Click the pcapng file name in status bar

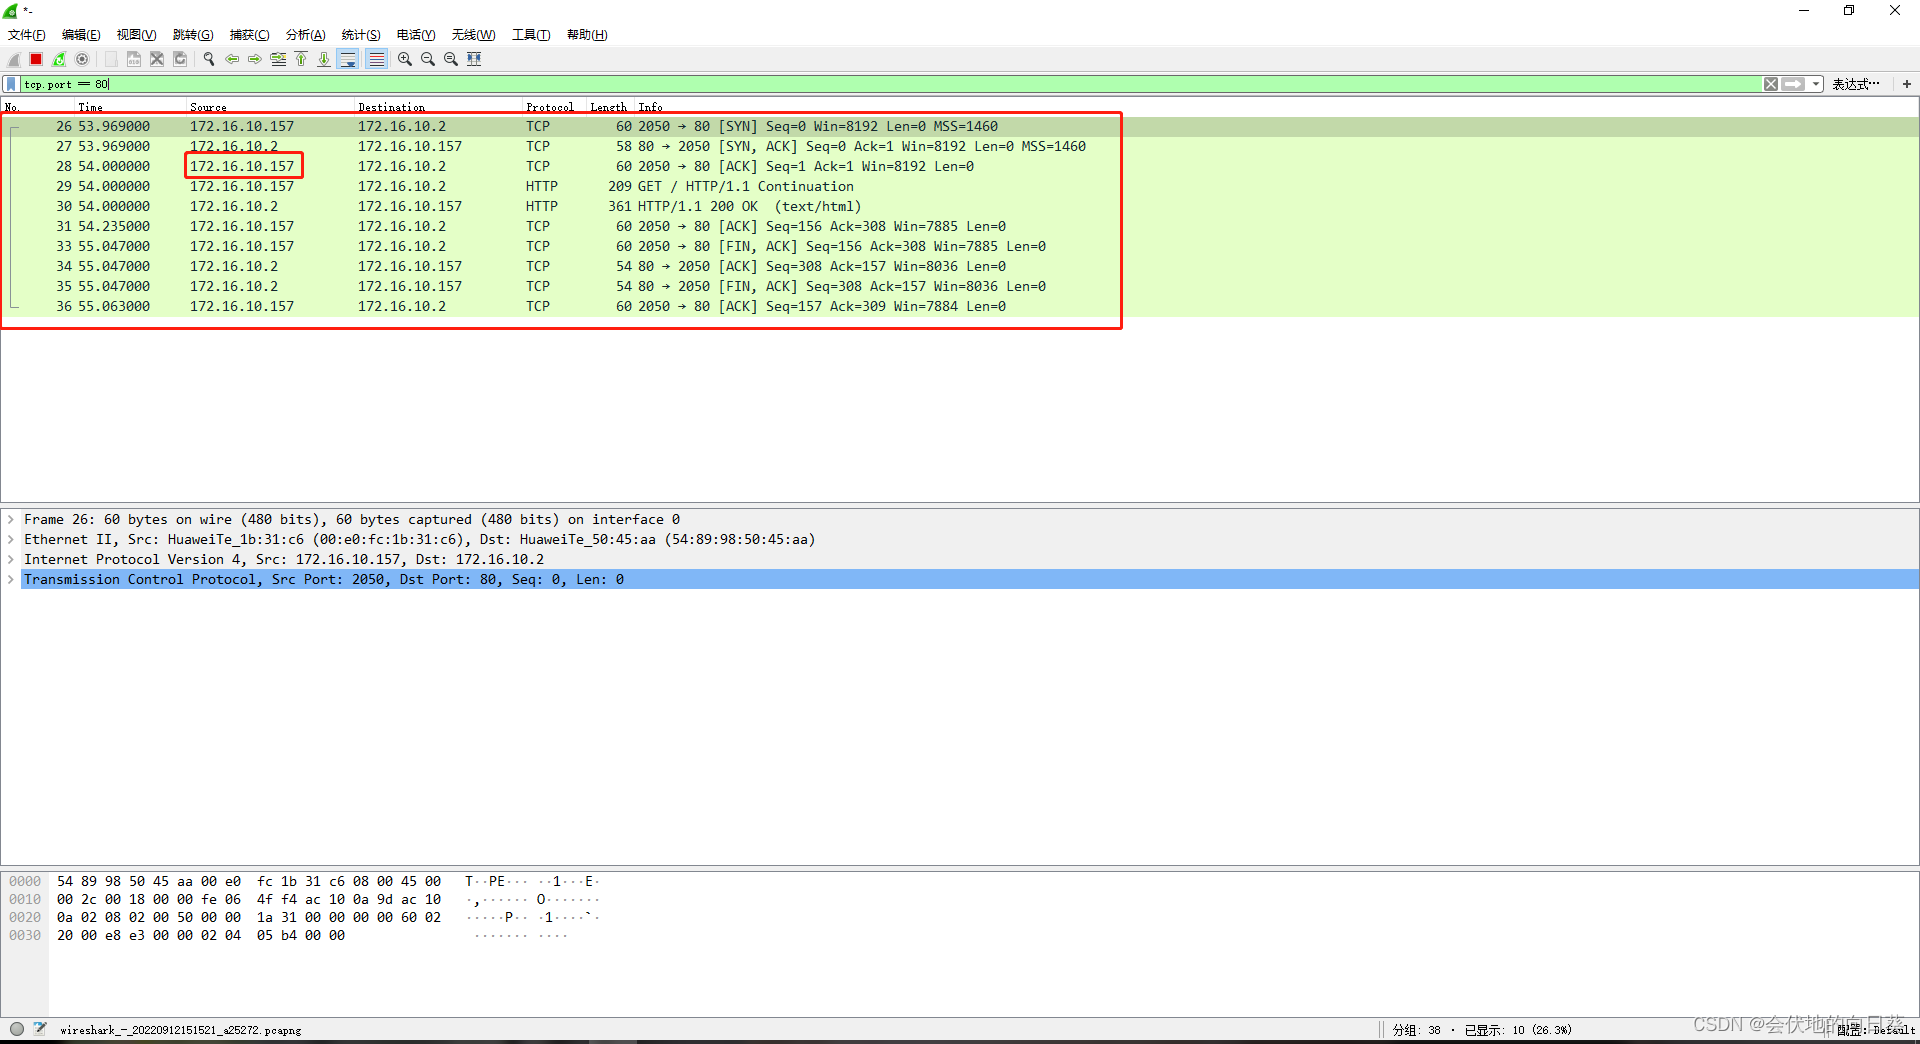tap(180, 1030)
